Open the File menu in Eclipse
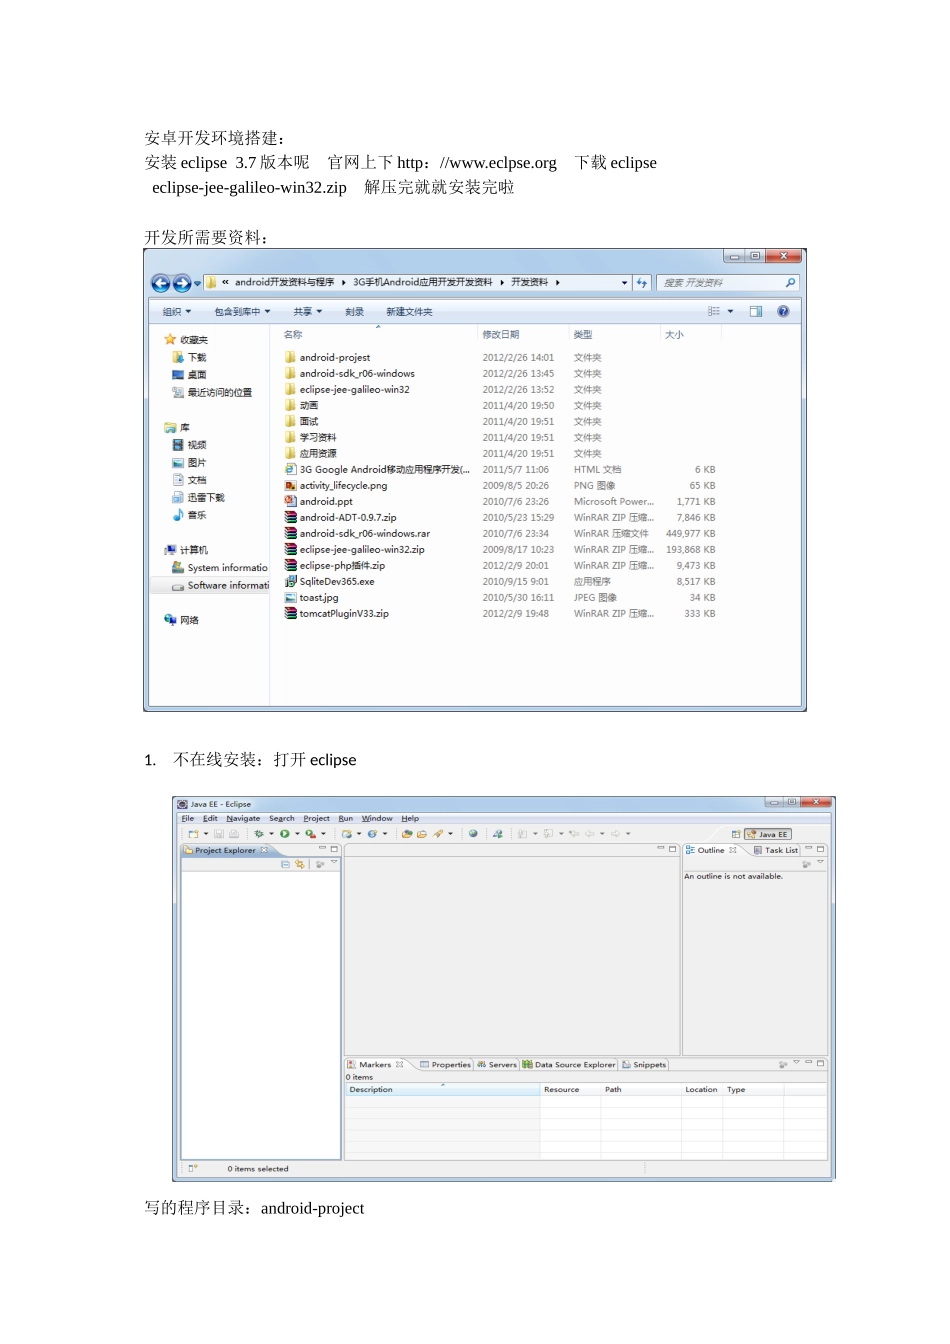 tap(187, 818)
